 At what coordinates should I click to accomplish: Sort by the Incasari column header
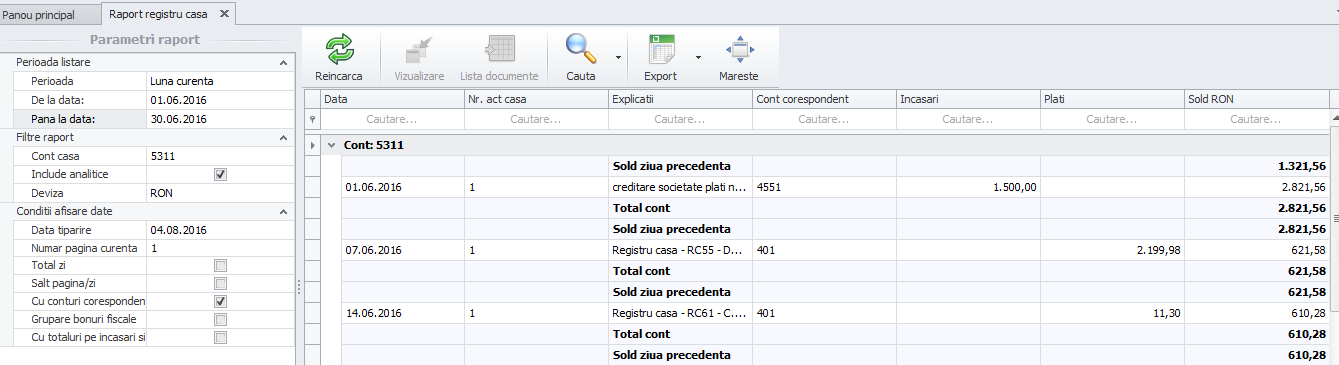coord(968,99)
